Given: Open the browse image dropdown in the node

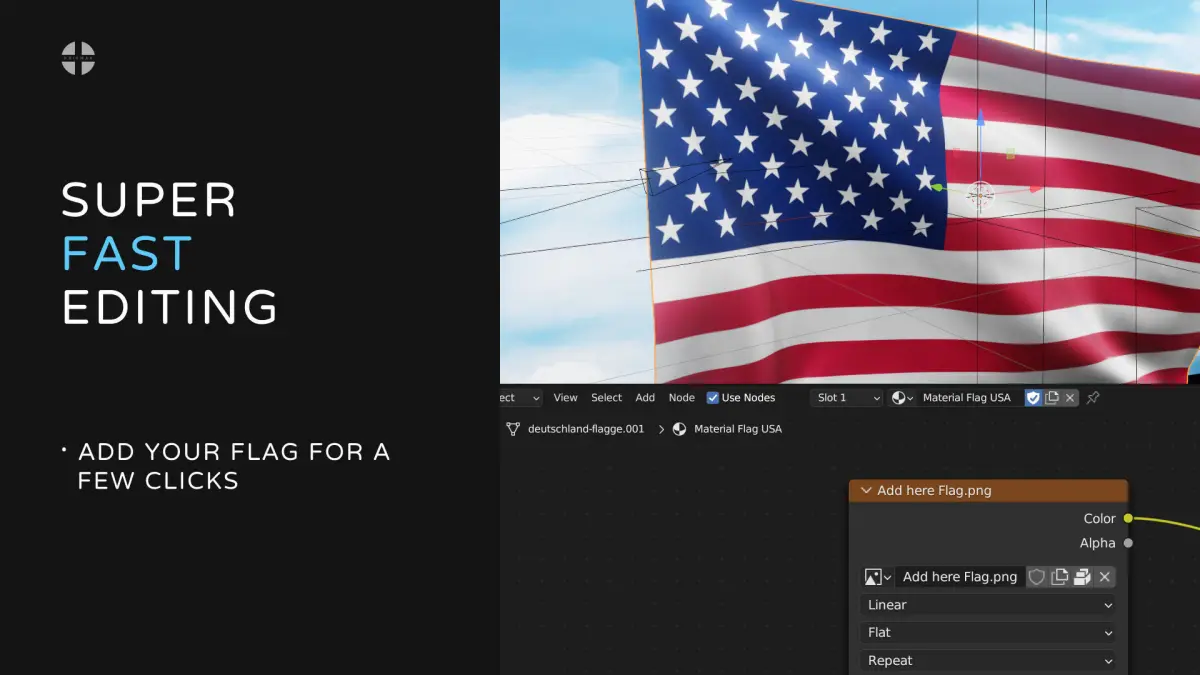Looking at the screenshot, I should click(x=877, y=577).
